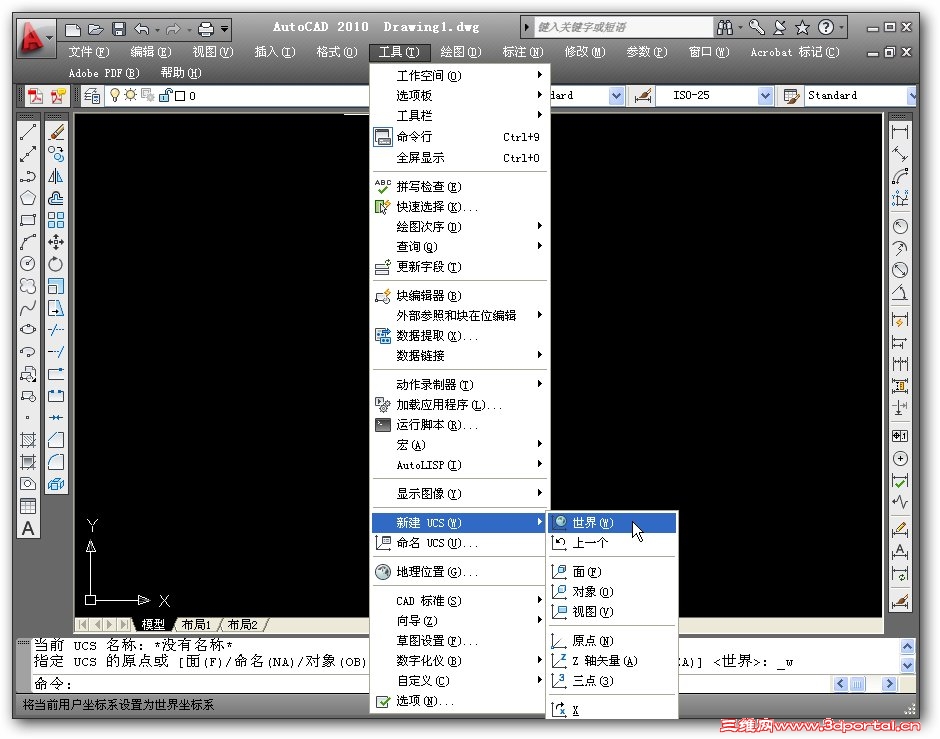Expand the AutoLISP submenu
The height and width of the screenshot is (739, 940).
pyautogui.click(x=460, y=464)
